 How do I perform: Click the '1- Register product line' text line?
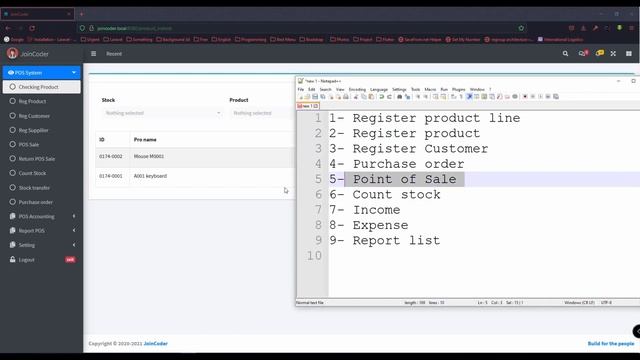point(424,118)
